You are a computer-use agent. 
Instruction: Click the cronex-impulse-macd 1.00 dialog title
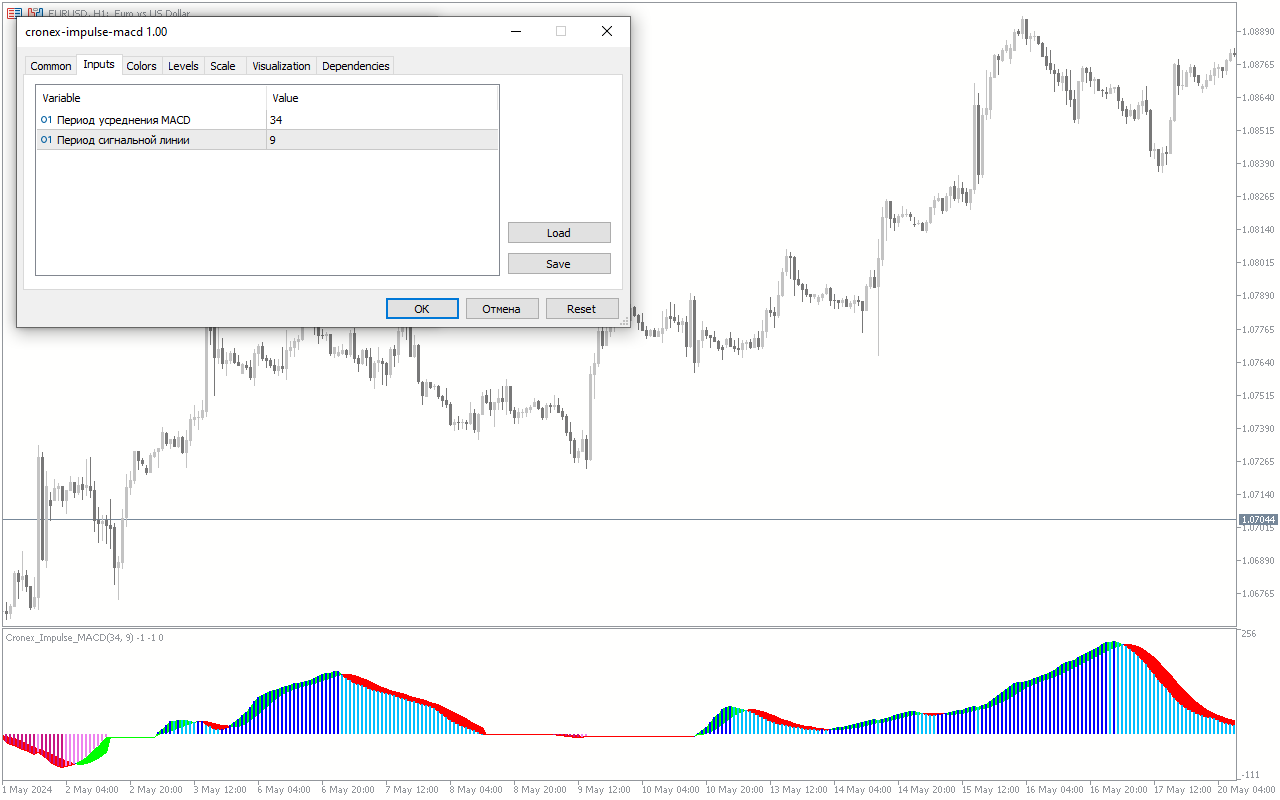click(96, 32)
